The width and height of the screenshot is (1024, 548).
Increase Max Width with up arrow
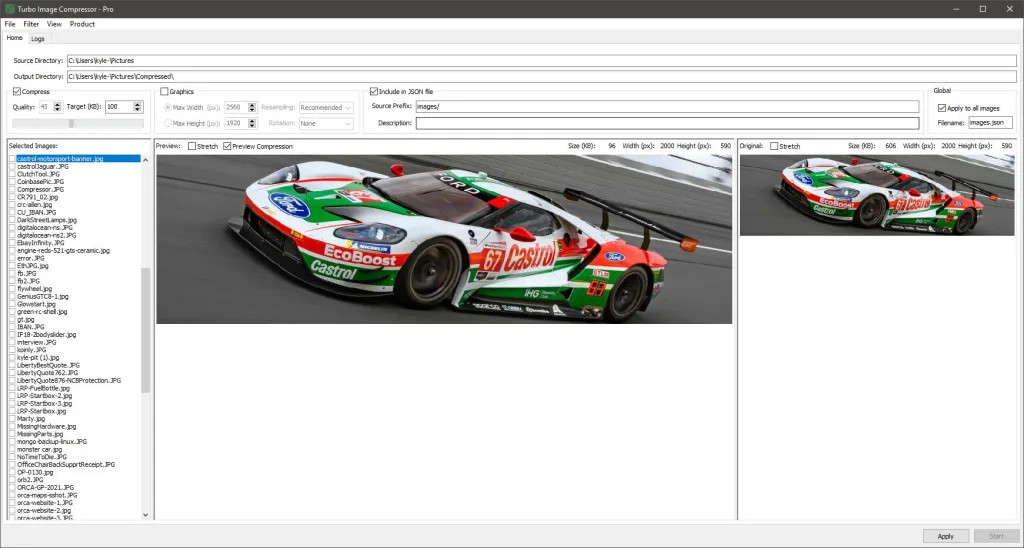pos(252,105)
